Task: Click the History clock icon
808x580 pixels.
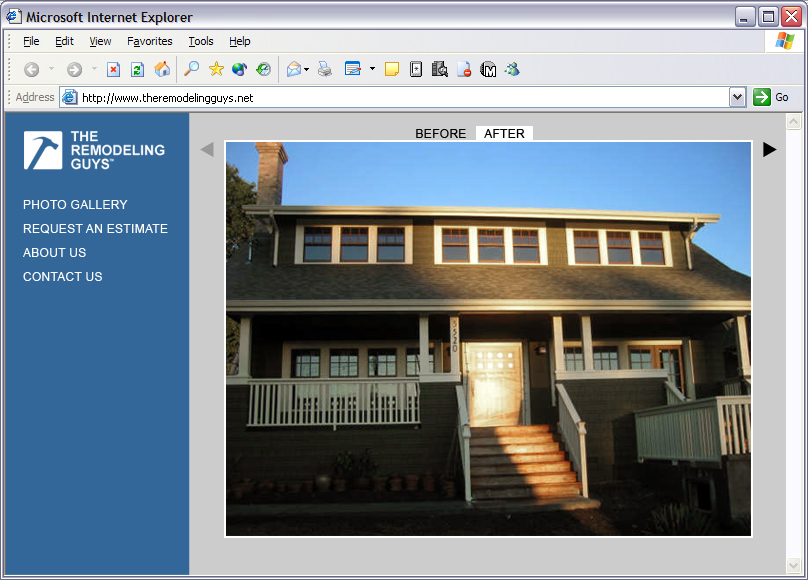Action: (x=263, y=69)
